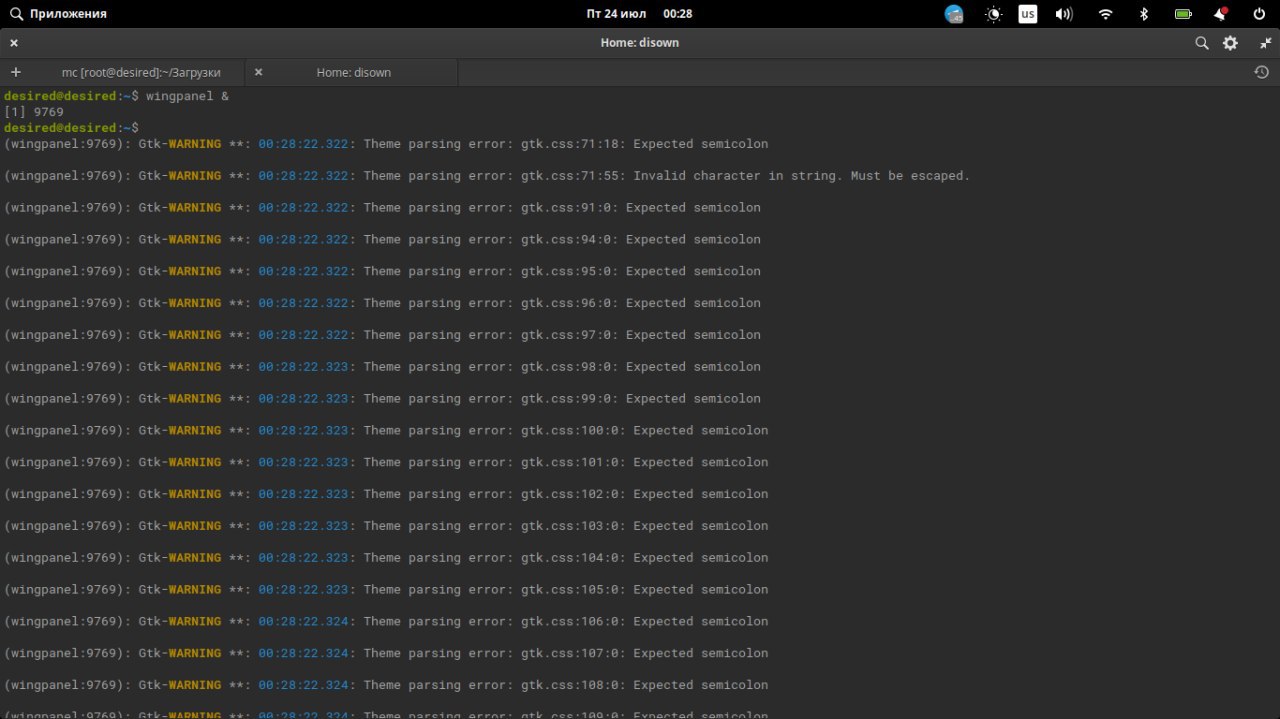Open the session power-off menu

pyautogui.click(x=1259, y=14)
